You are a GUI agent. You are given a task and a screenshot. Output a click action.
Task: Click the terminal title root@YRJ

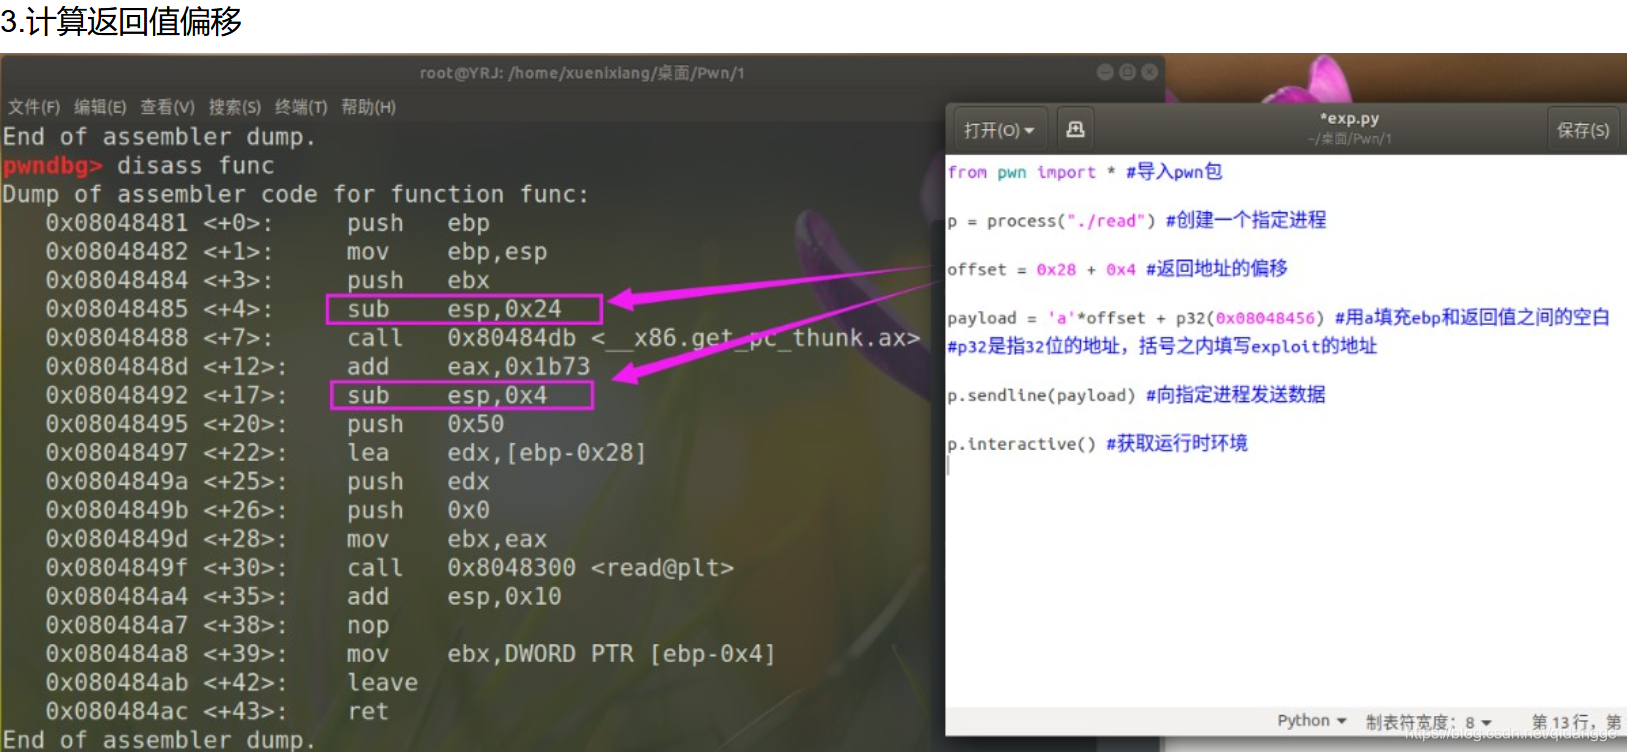[582, 73]
